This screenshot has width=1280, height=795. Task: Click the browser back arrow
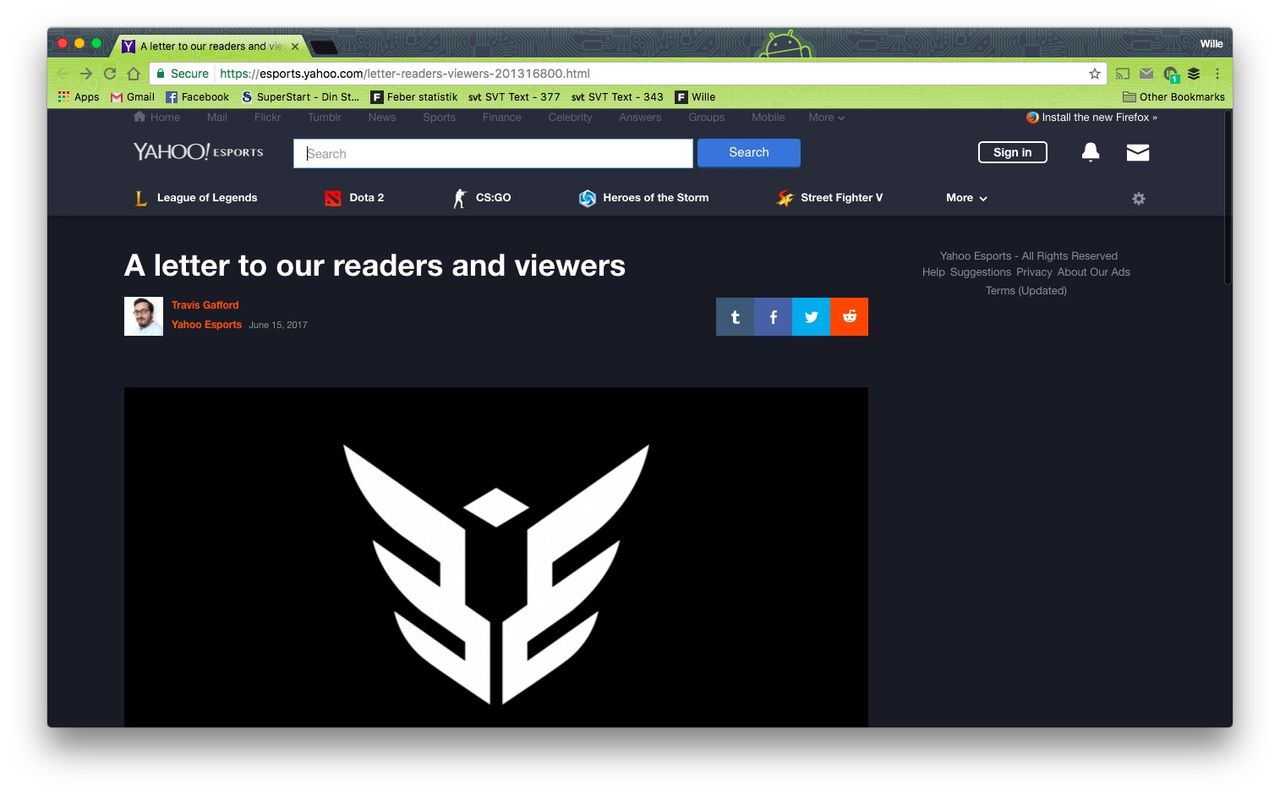point(63,74)
